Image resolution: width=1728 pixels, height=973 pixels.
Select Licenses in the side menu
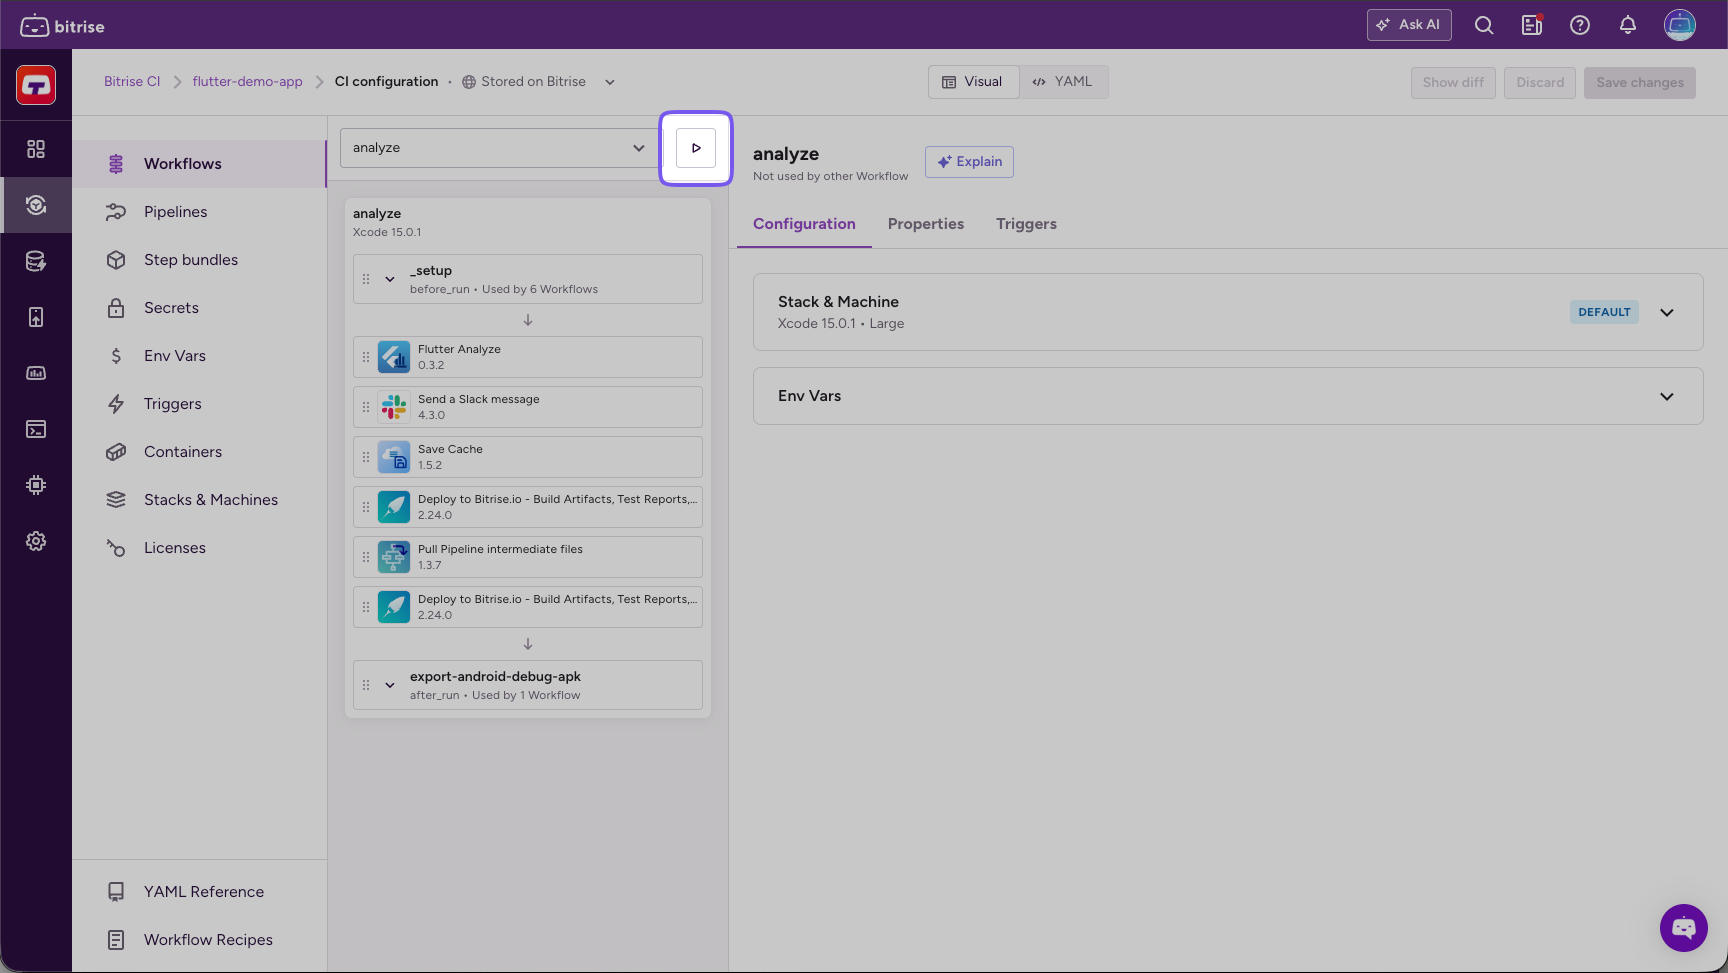click(x=200, y=548)
